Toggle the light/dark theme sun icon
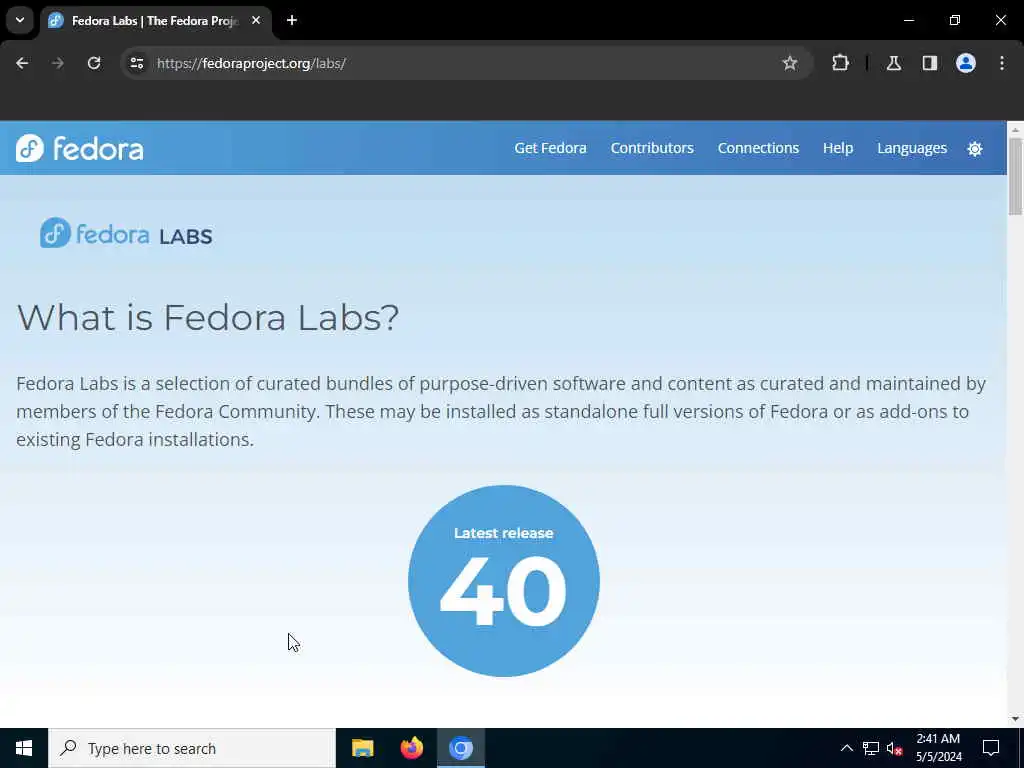The height and width of the screenshot is (768, 1024). (x=974, y=149)
